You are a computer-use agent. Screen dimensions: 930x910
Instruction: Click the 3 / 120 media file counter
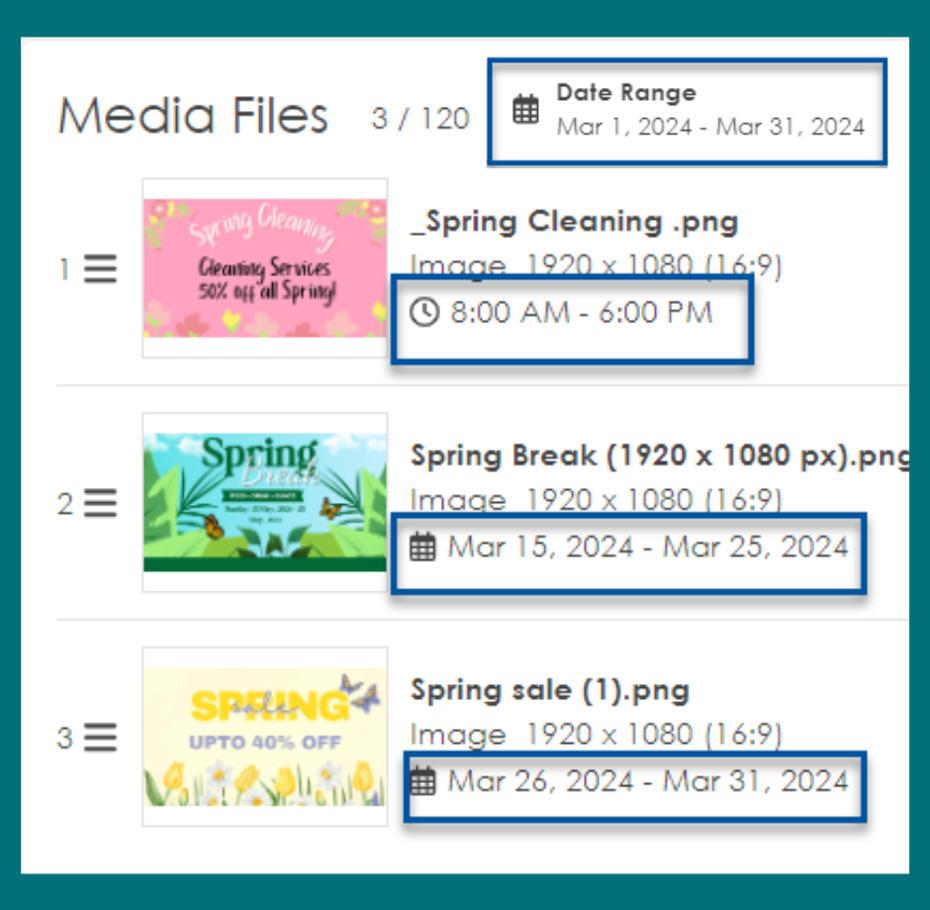[x=420, y=119]
